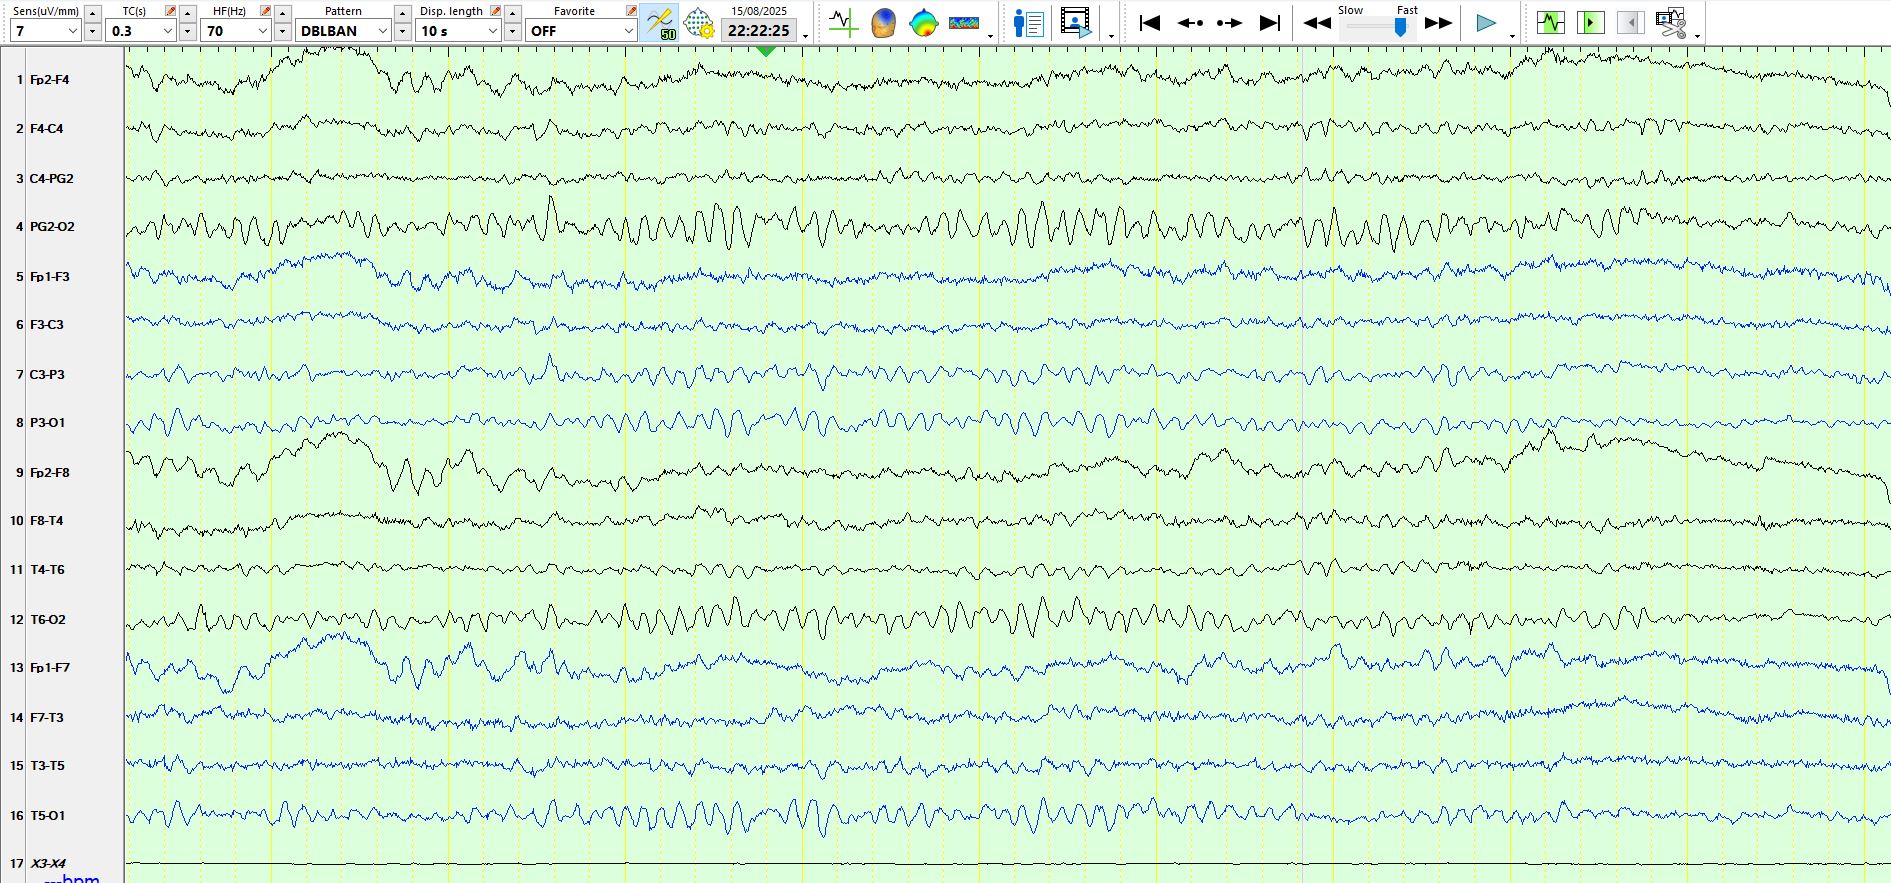Image resolution: width=1891 pixels, height=883 pixels.
Task: Expand the Sens(uV/mm) dropdown
Action: [x=72, y=31]
